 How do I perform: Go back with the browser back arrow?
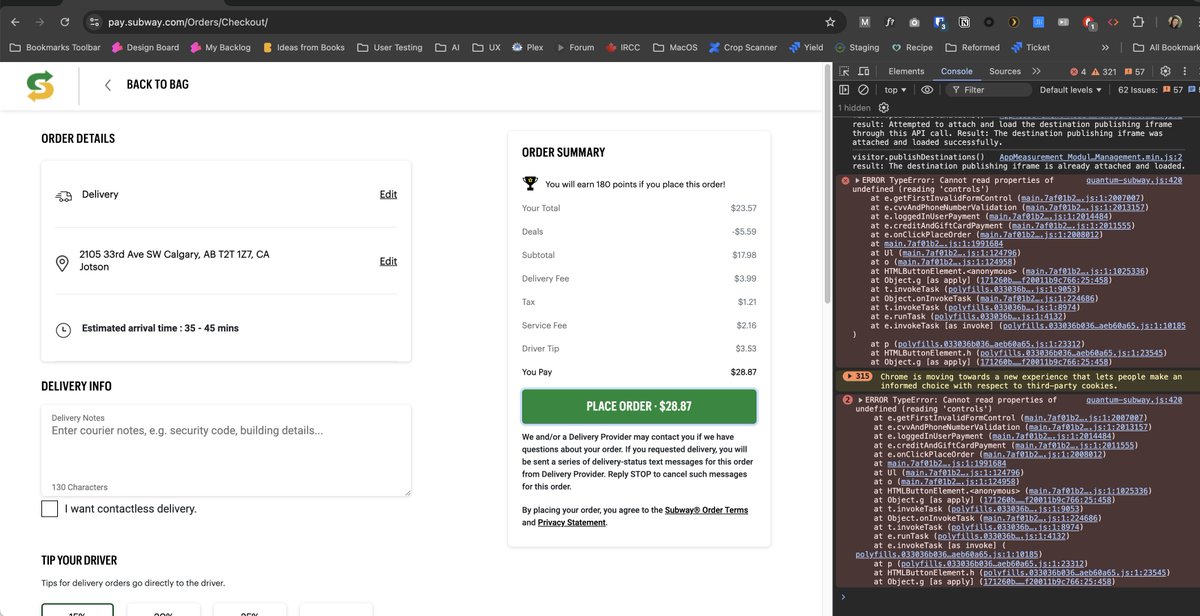point(15,21)
